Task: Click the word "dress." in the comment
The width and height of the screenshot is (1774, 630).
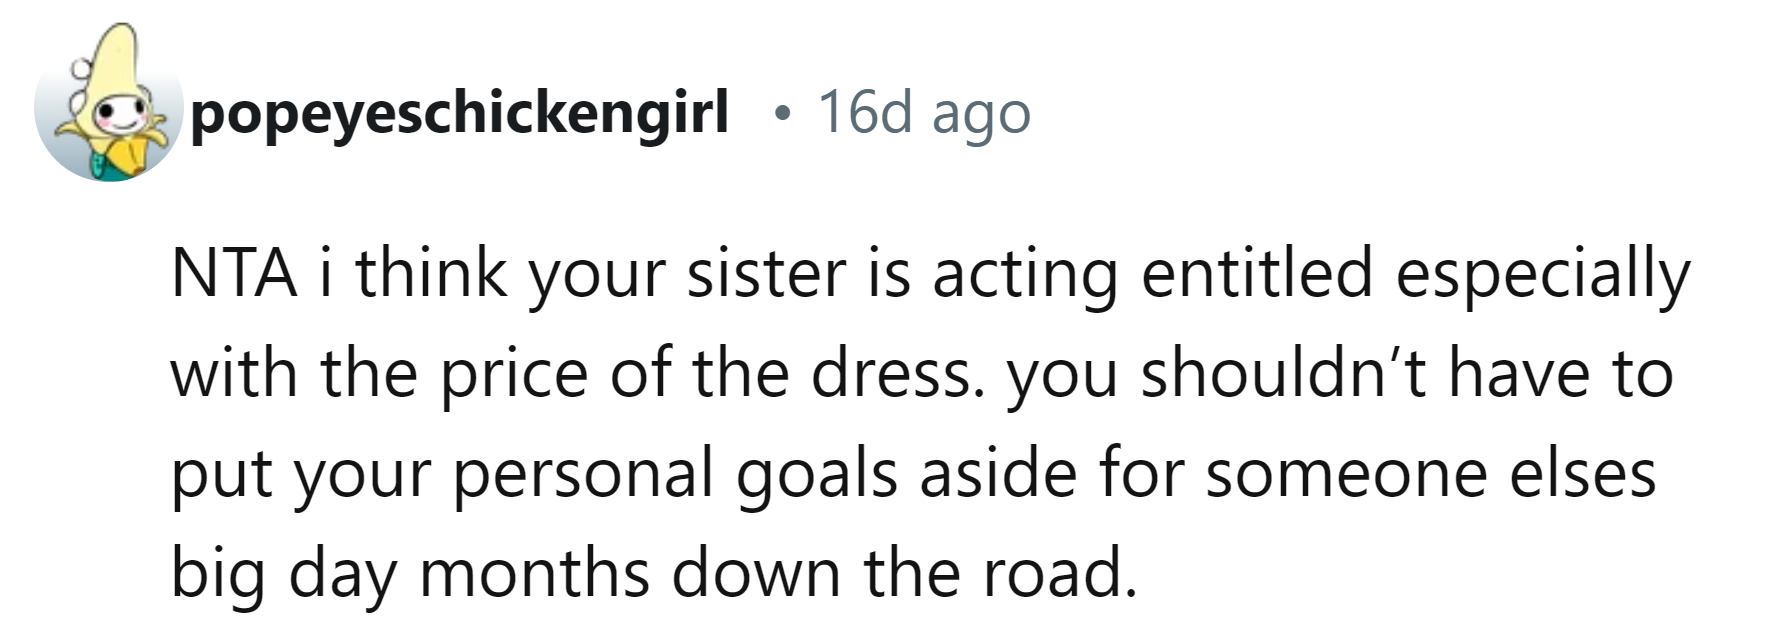Action: pyautogui.click(x=897, y=373)
